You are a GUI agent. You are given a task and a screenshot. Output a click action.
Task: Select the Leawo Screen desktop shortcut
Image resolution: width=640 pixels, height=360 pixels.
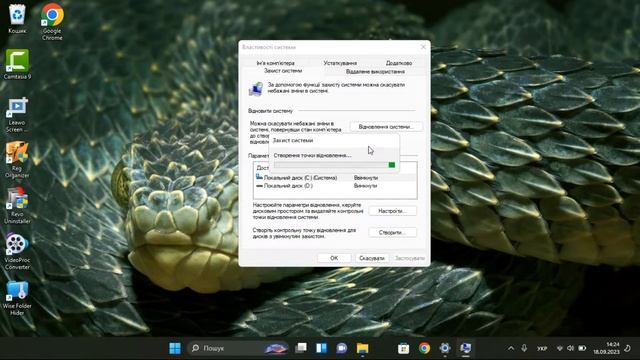17,115
